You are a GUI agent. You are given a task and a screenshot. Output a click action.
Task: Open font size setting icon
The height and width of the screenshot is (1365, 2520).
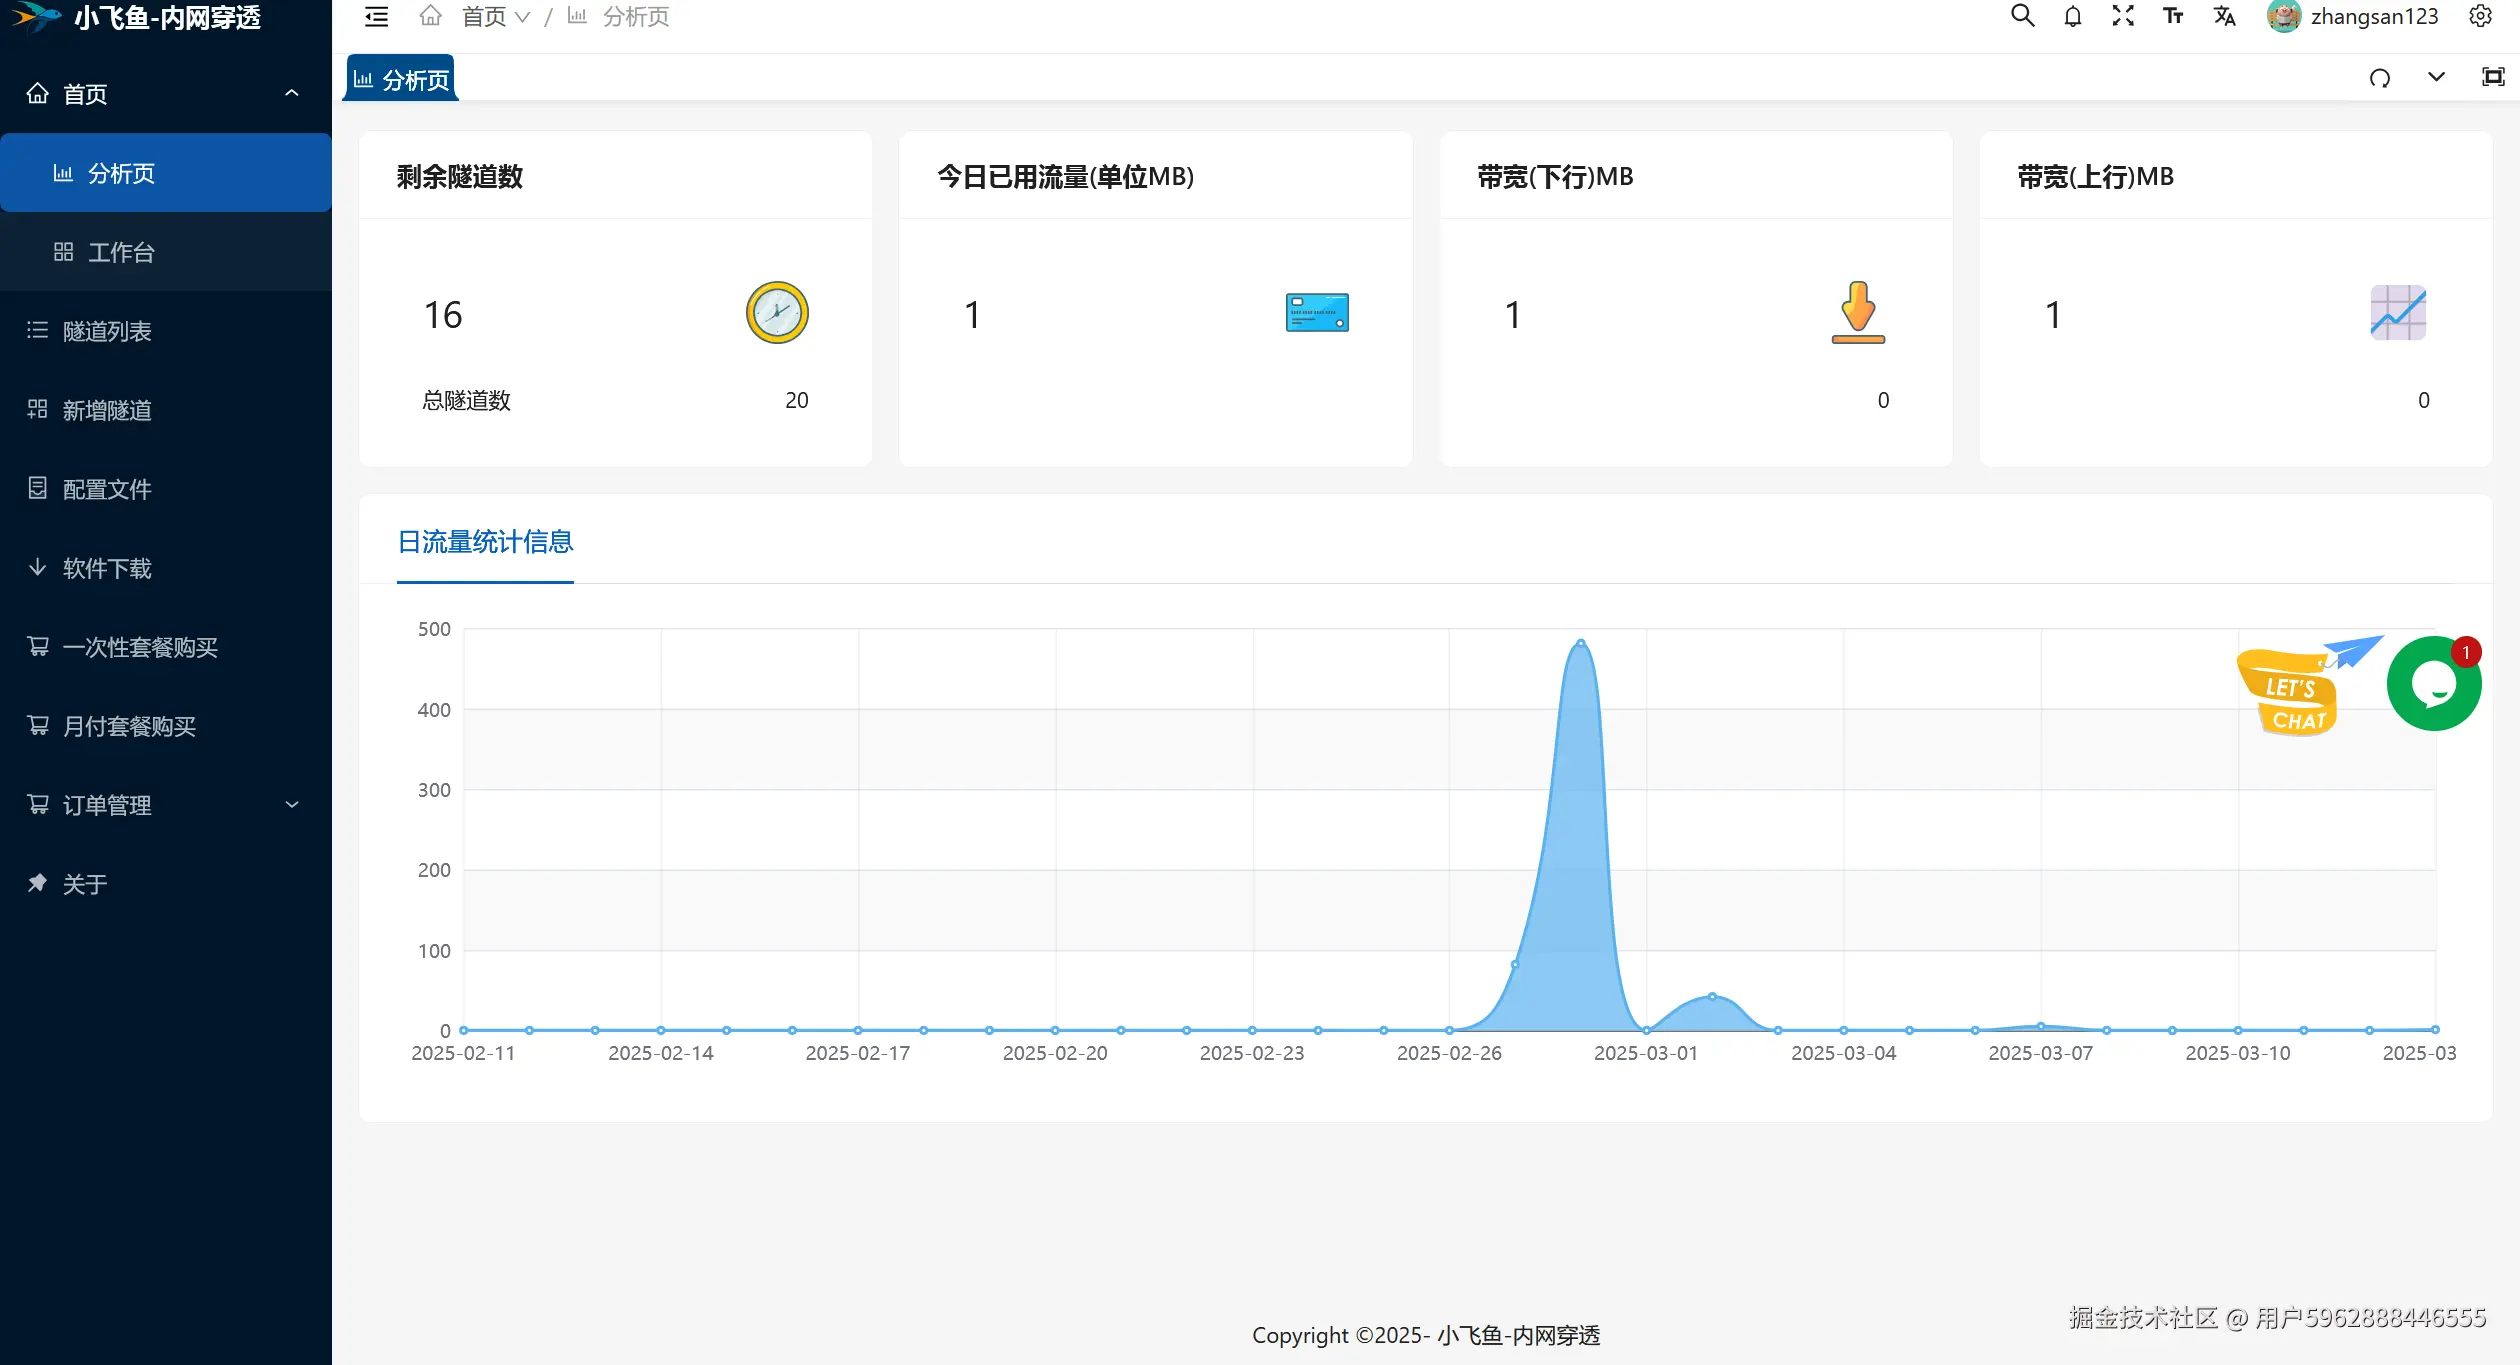pos(2173,16)
